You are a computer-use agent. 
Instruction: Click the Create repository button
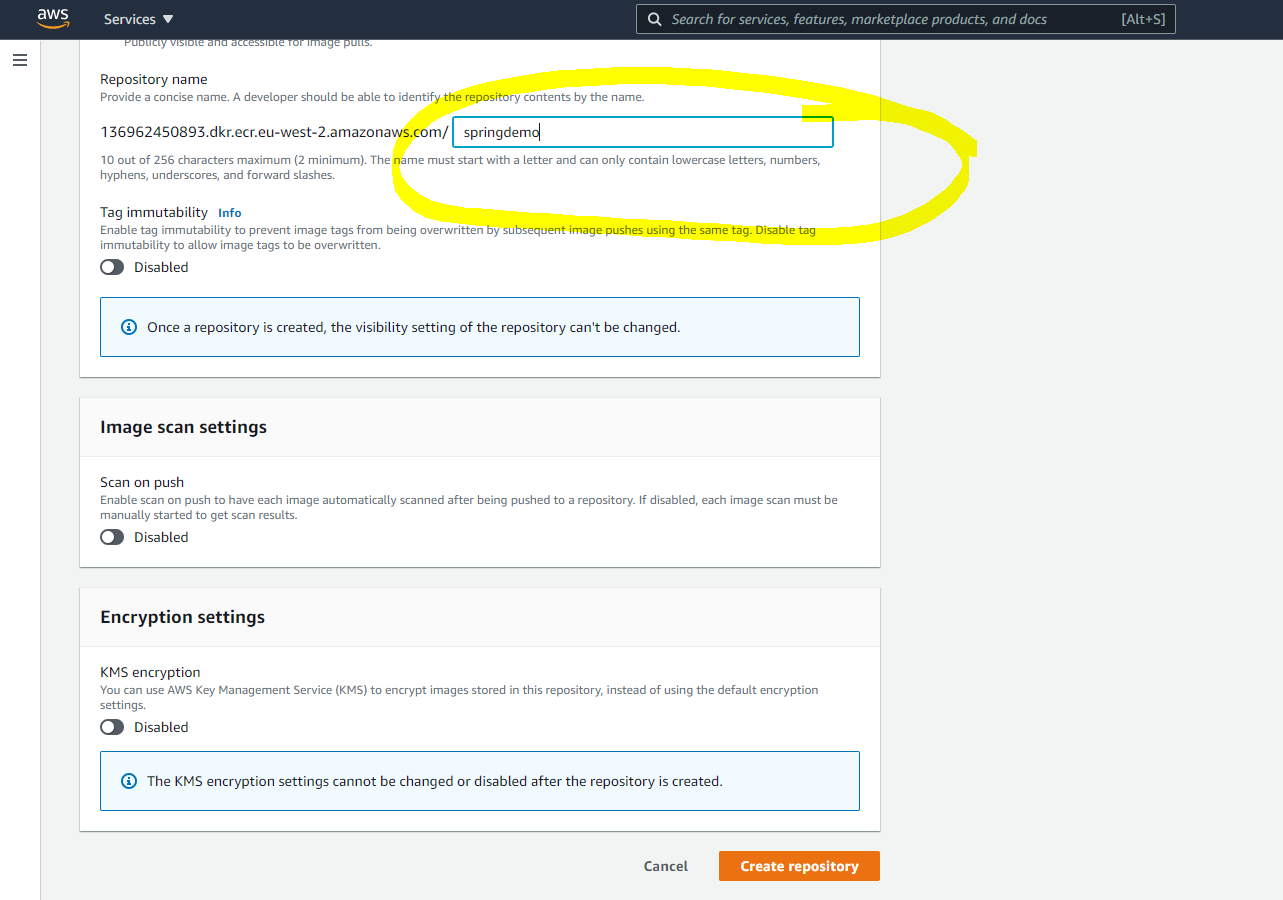[x=799, y=866]
